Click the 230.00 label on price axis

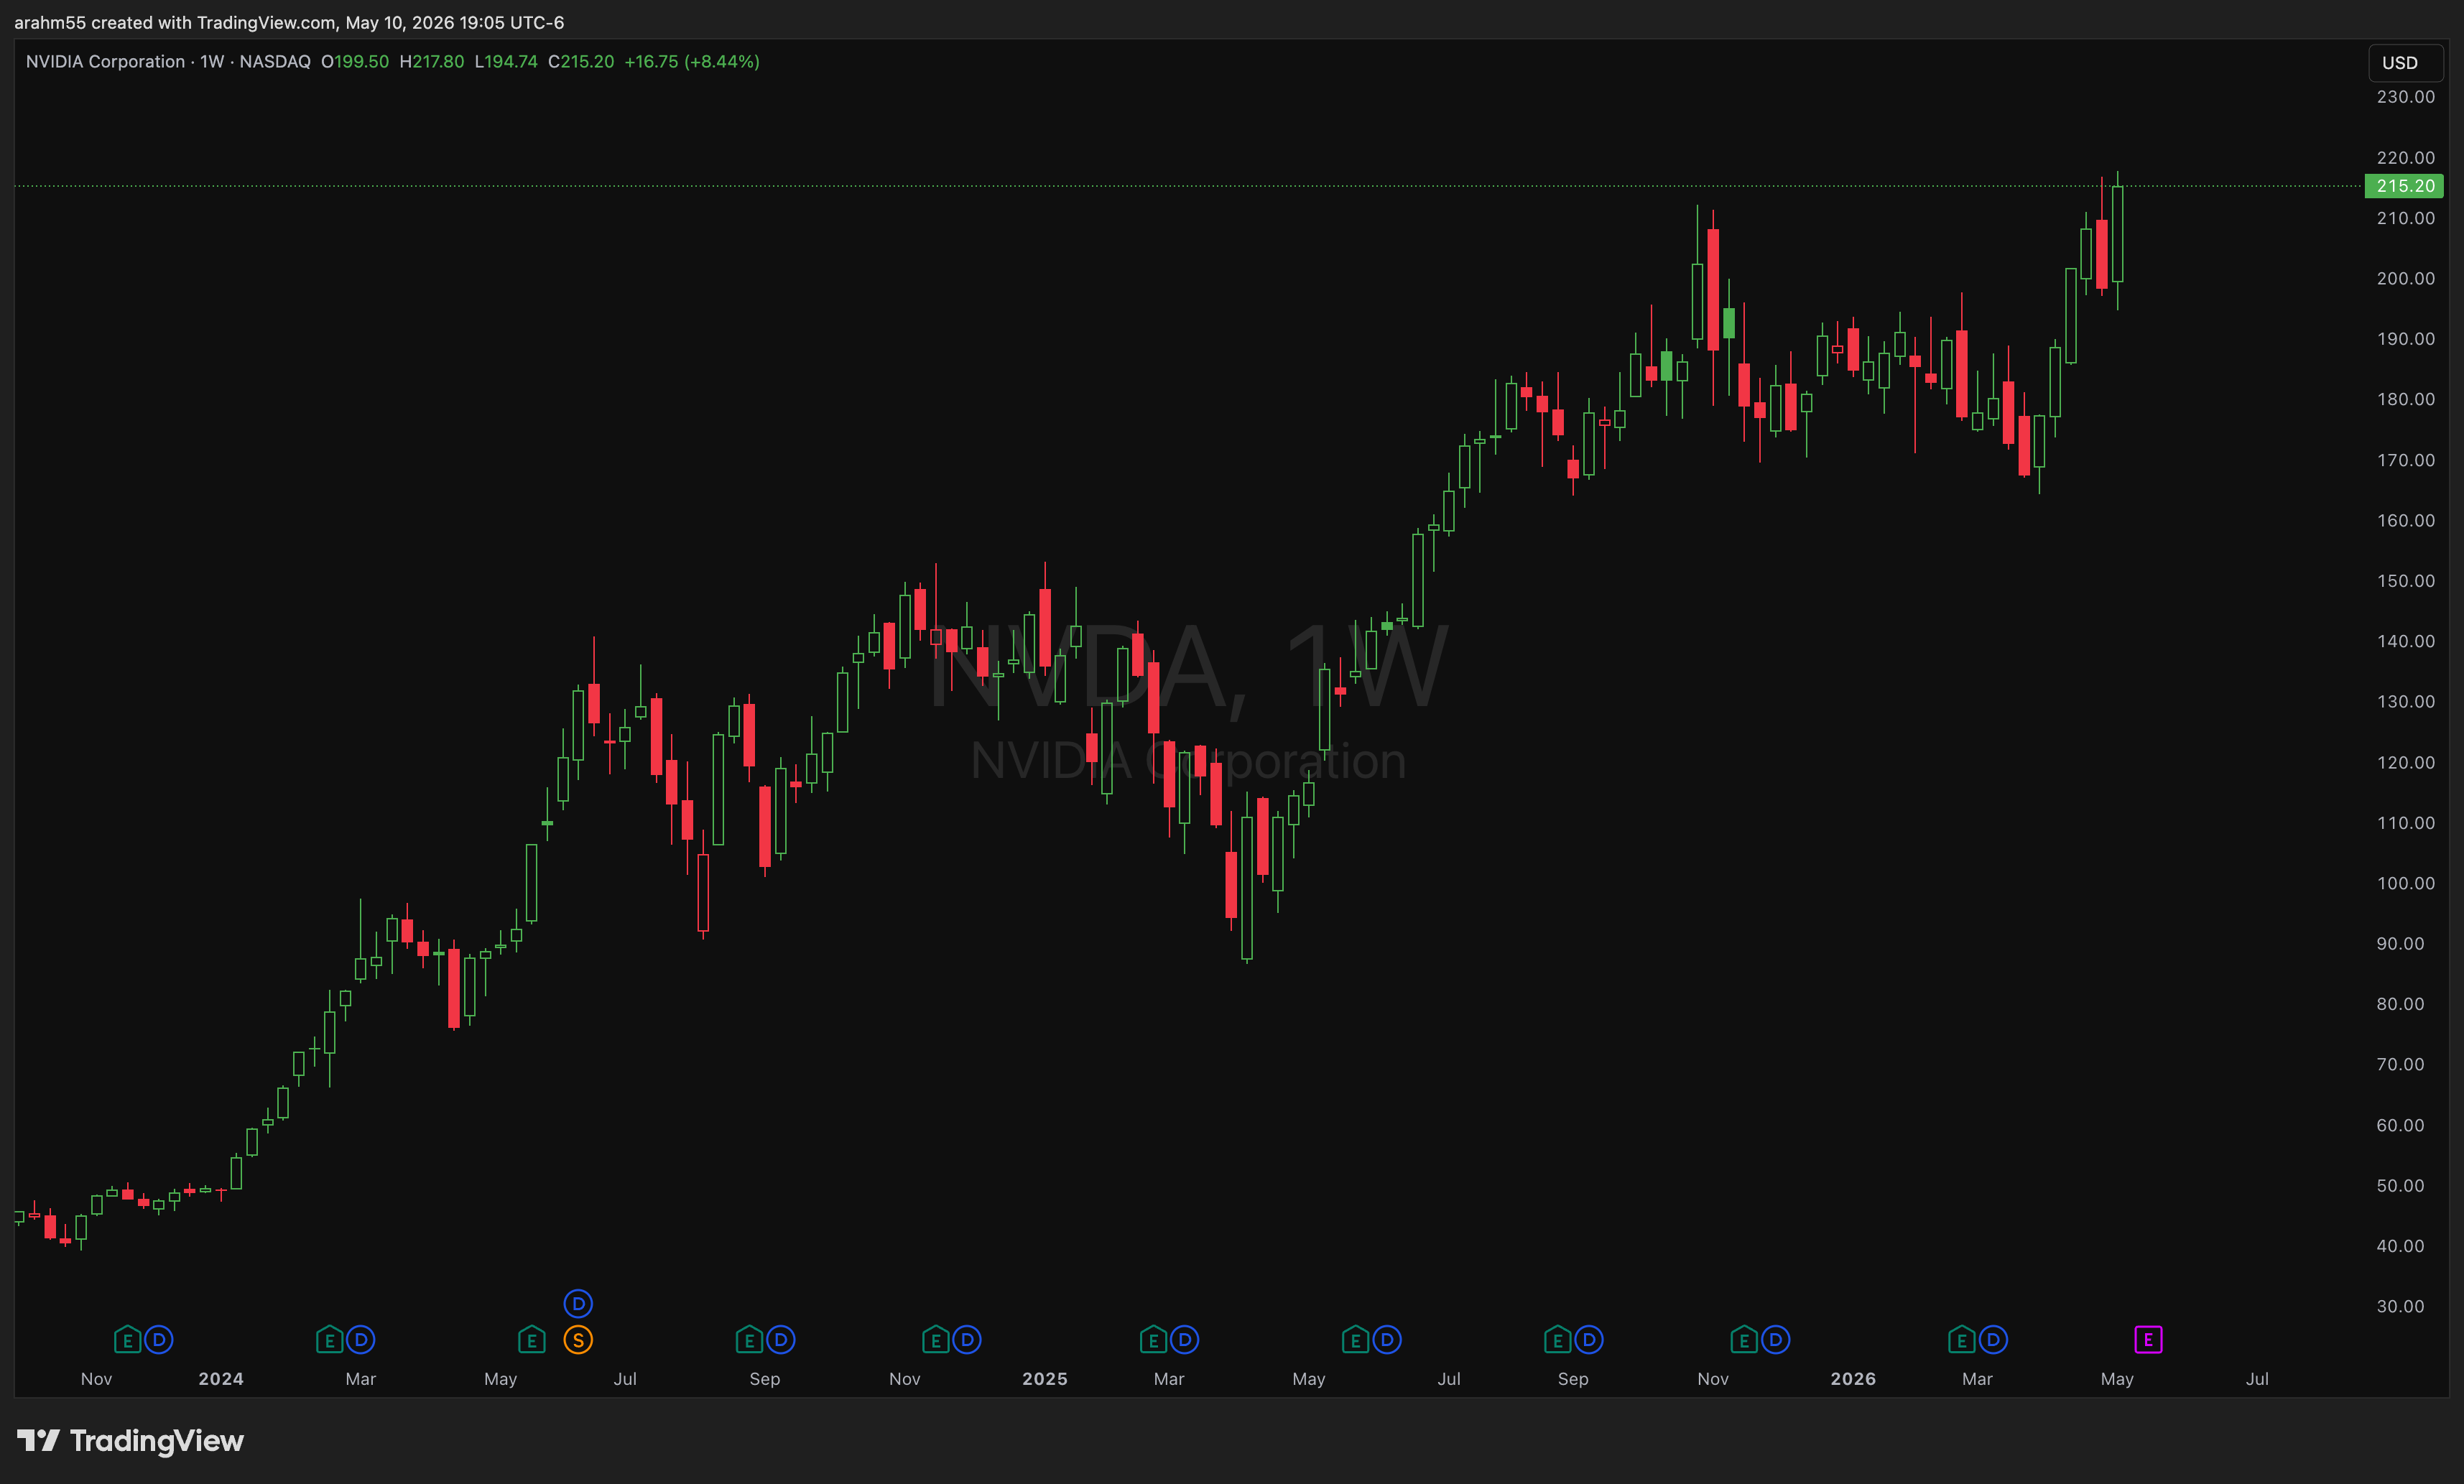(x=2406, y=97)
